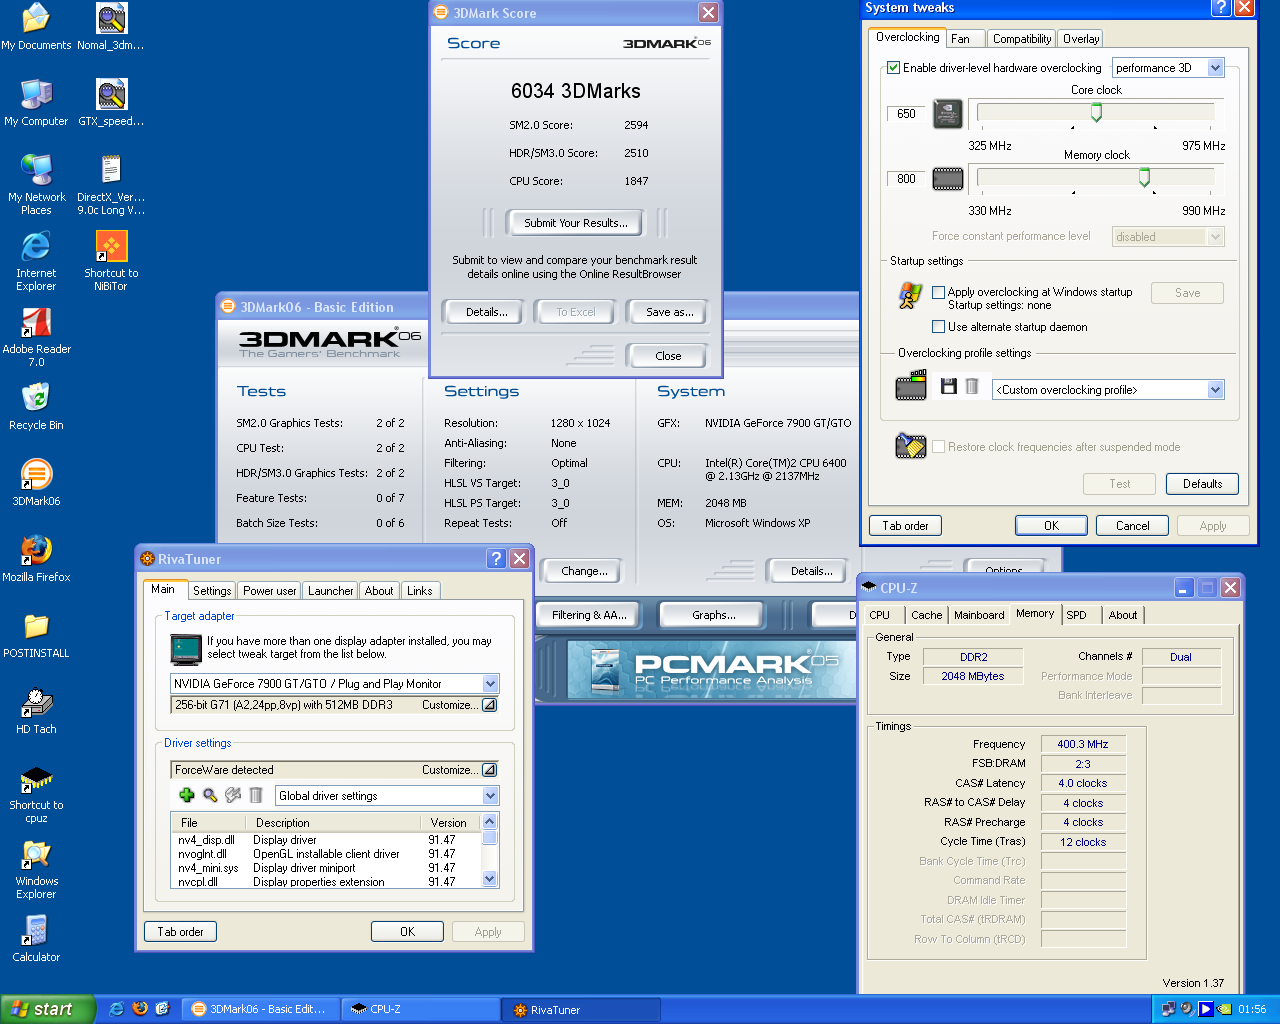Open the Mainboard tab in CPU-Z
This screenshot has height=1024, width=1280.
[x=979, y=615]
